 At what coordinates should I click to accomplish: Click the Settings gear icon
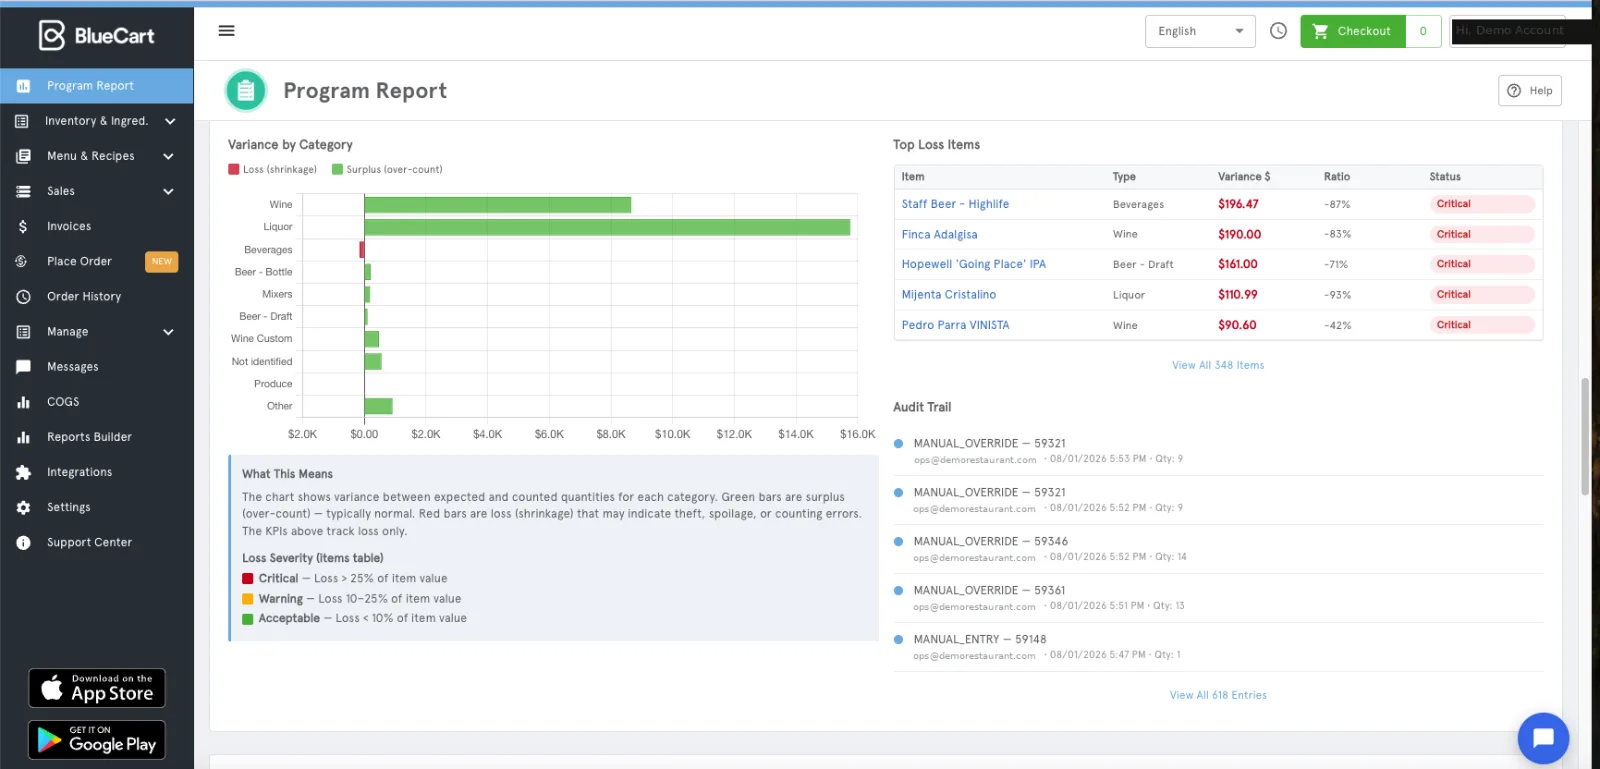point(23,508)
